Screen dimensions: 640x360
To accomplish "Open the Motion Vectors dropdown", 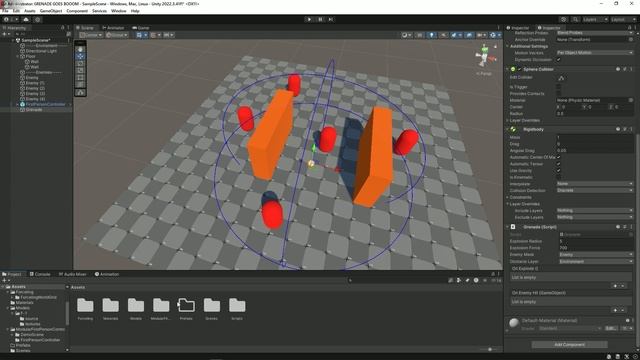I will (x=595, y=53).
